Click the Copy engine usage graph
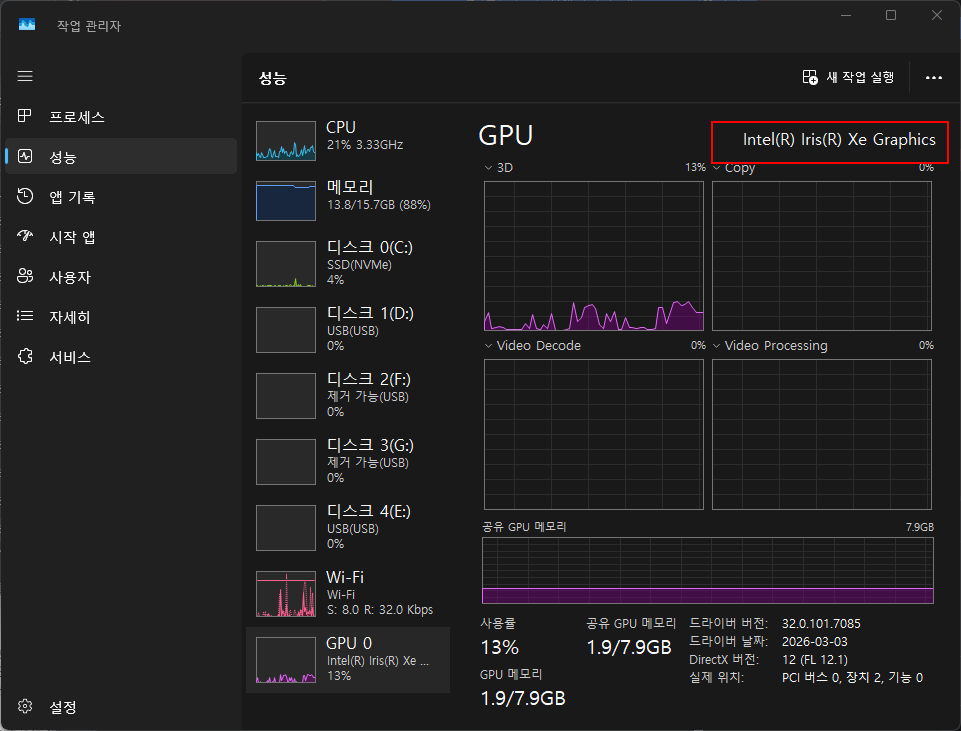The height and width of the screenshot is (731, 961). click(821, 256)
